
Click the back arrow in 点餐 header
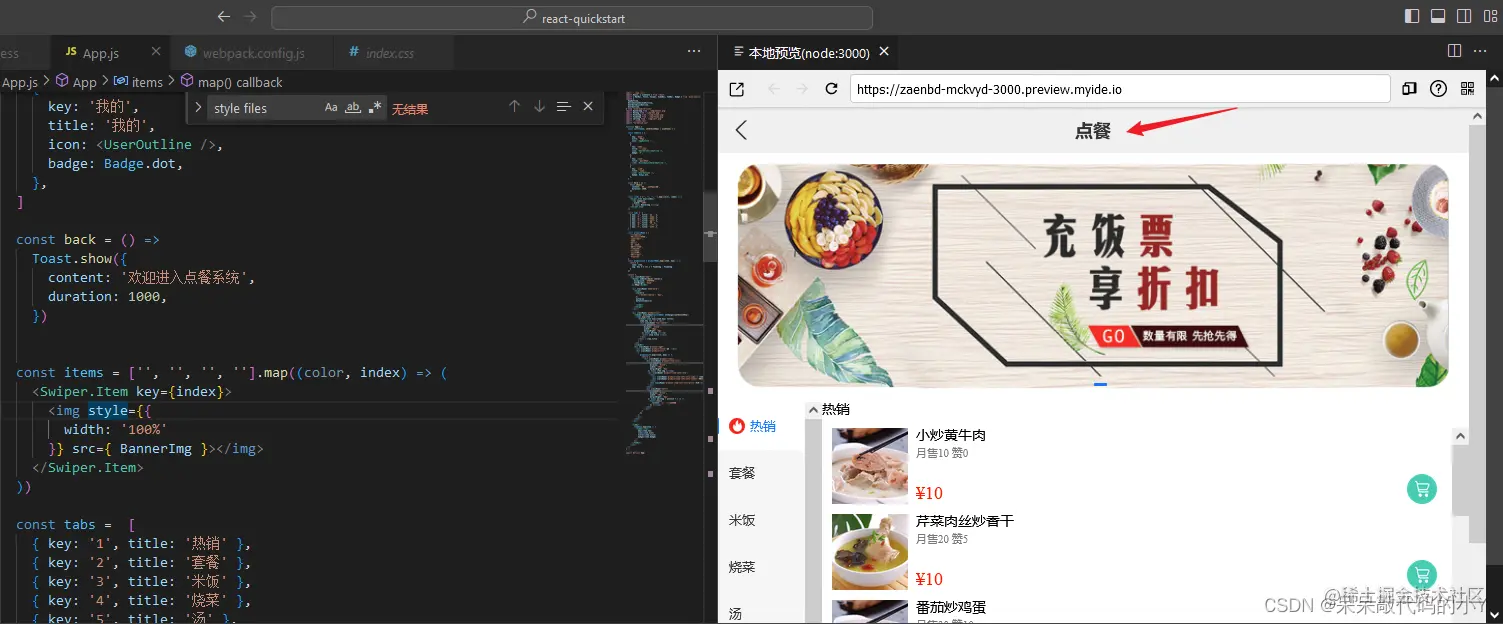click(x=741, y=130)
